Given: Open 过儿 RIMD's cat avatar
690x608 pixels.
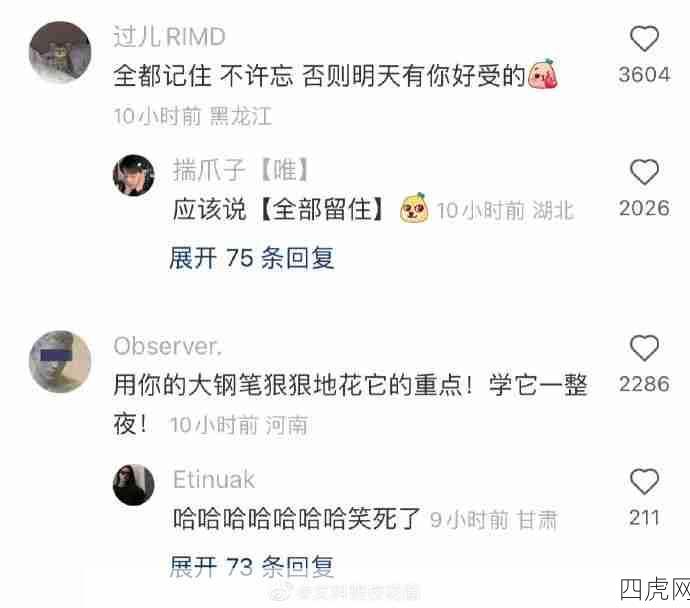Looking at the screenshot, I should 60,52.
